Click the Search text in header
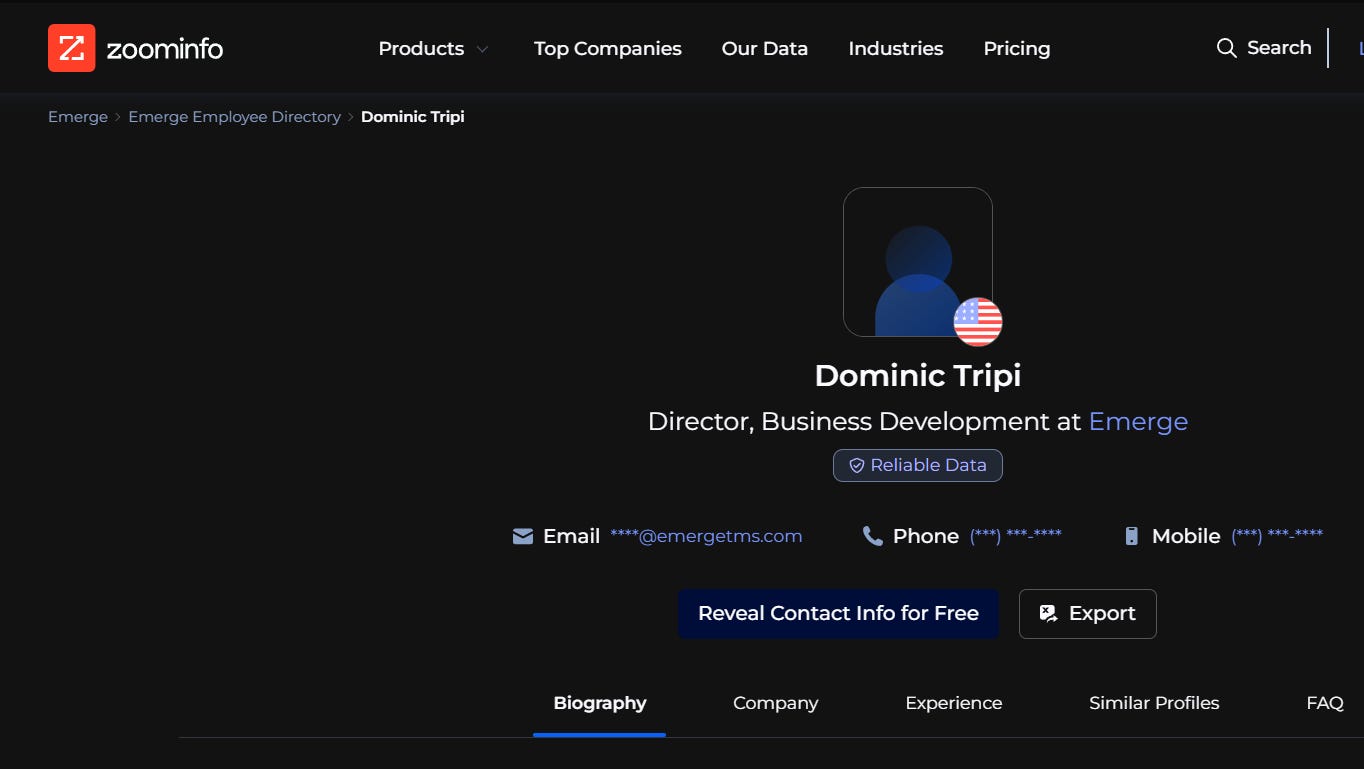The width and height of the screenshot is (1364, 769). (x=1279, y=47)
